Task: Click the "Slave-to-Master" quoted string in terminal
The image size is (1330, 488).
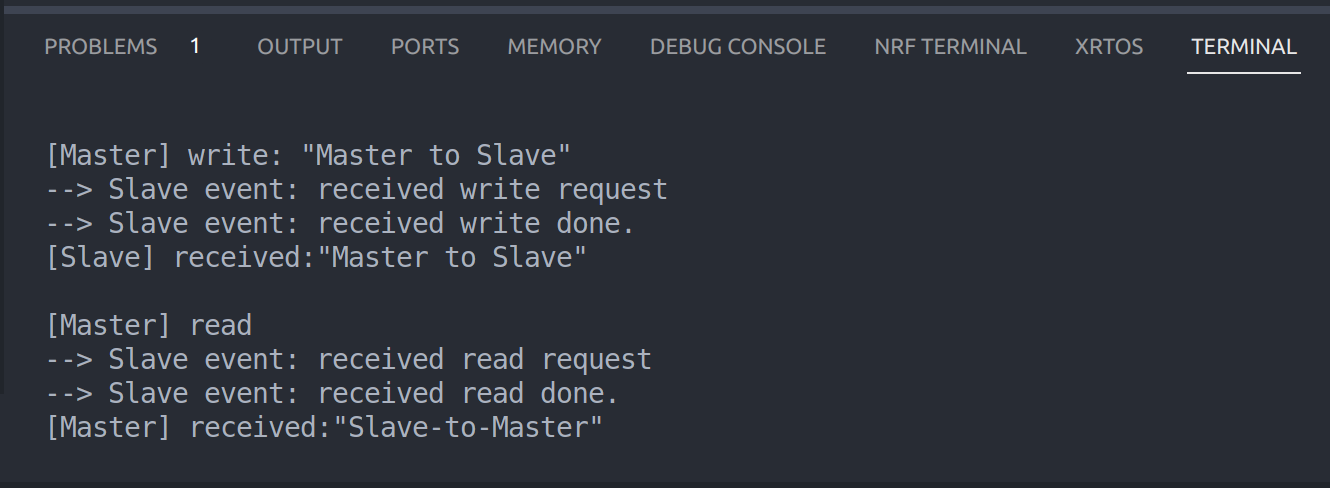Action: coord(468,428)
